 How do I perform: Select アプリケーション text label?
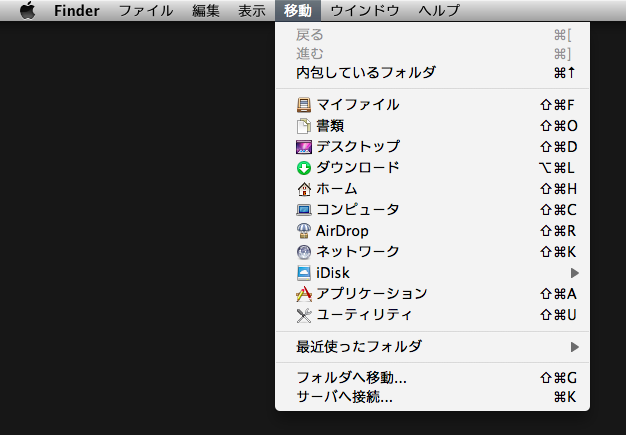(x=372, y=294)
